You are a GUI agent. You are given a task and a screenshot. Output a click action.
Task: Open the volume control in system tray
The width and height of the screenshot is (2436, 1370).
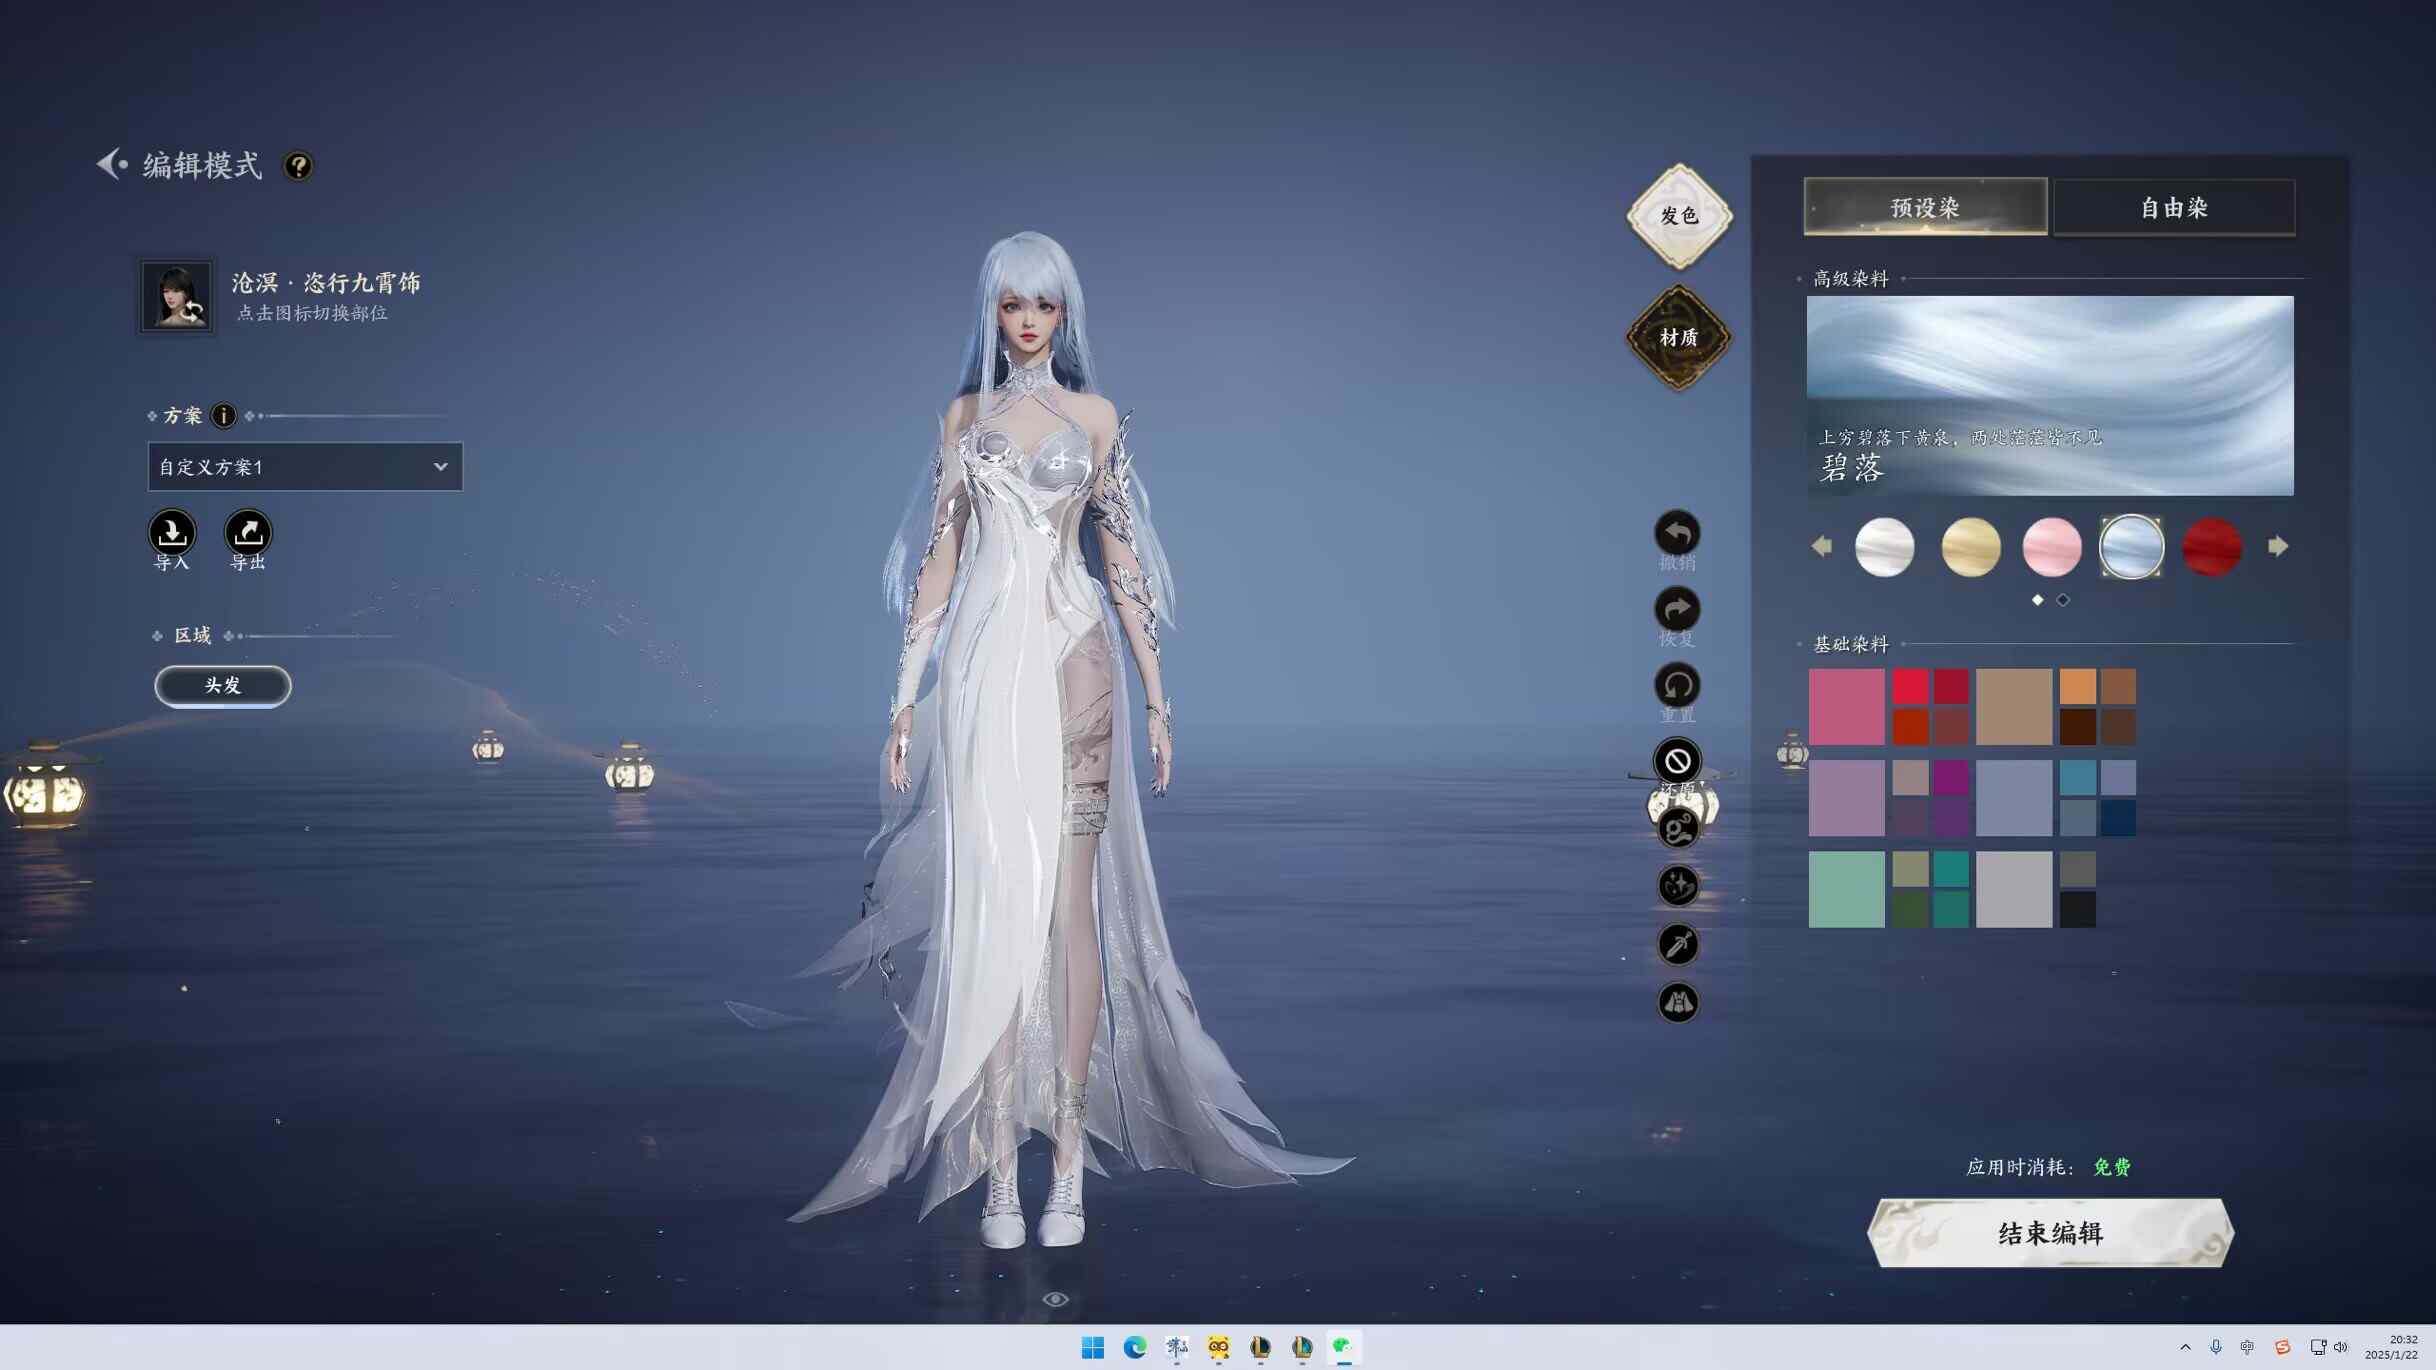tap(2341, 1348)
